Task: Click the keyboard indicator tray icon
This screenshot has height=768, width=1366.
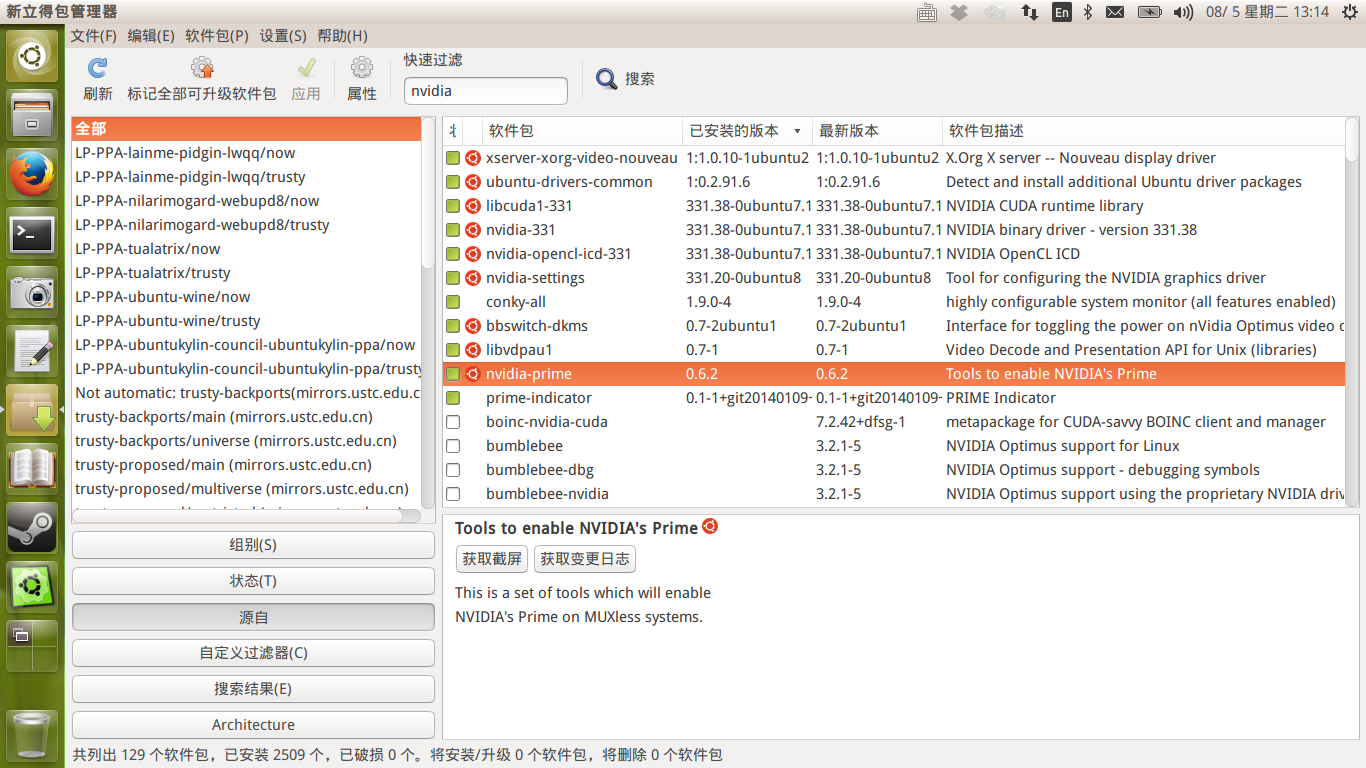Action: pyautogui.click(x=927, y=12)
